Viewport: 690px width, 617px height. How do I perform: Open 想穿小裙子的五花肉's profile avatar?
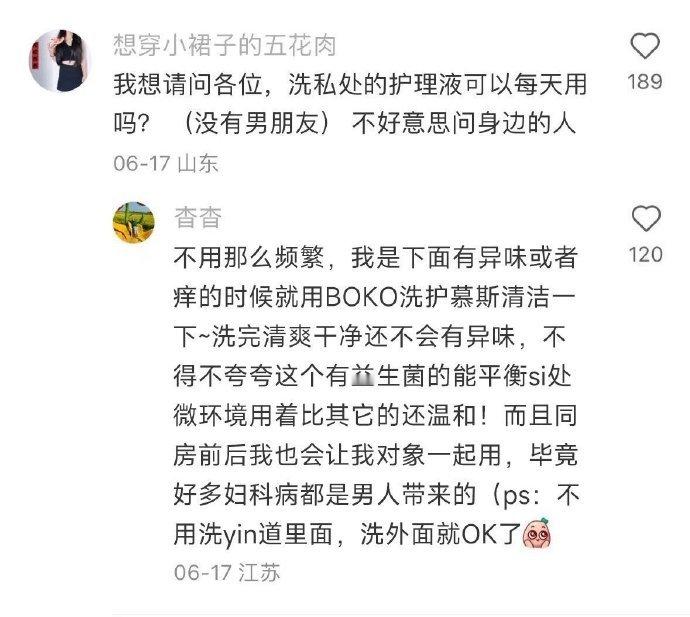59,60
